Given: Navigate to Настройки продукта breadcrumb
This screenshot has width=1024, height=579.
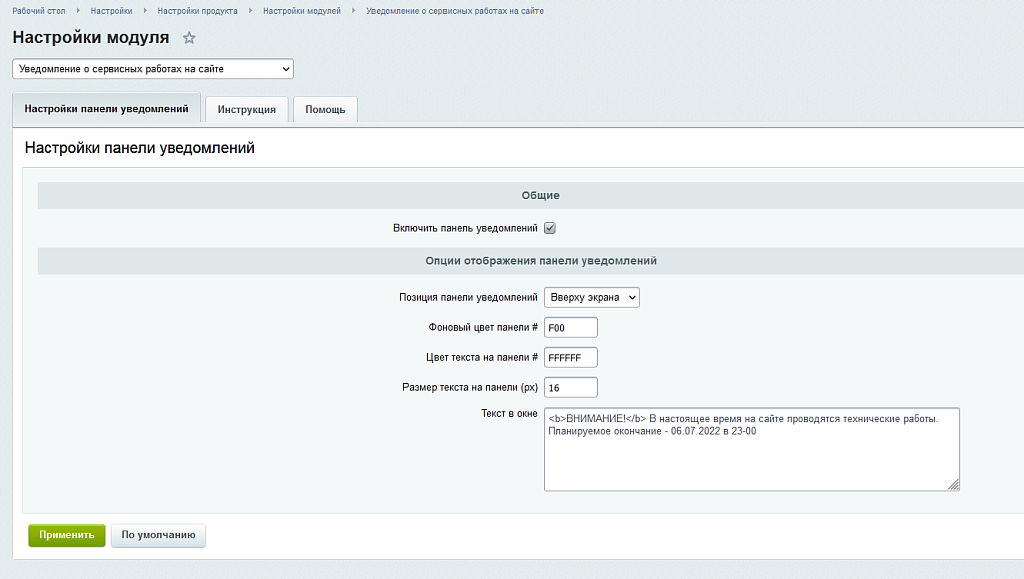Looking at the screenshot, I should click(197, 10).
